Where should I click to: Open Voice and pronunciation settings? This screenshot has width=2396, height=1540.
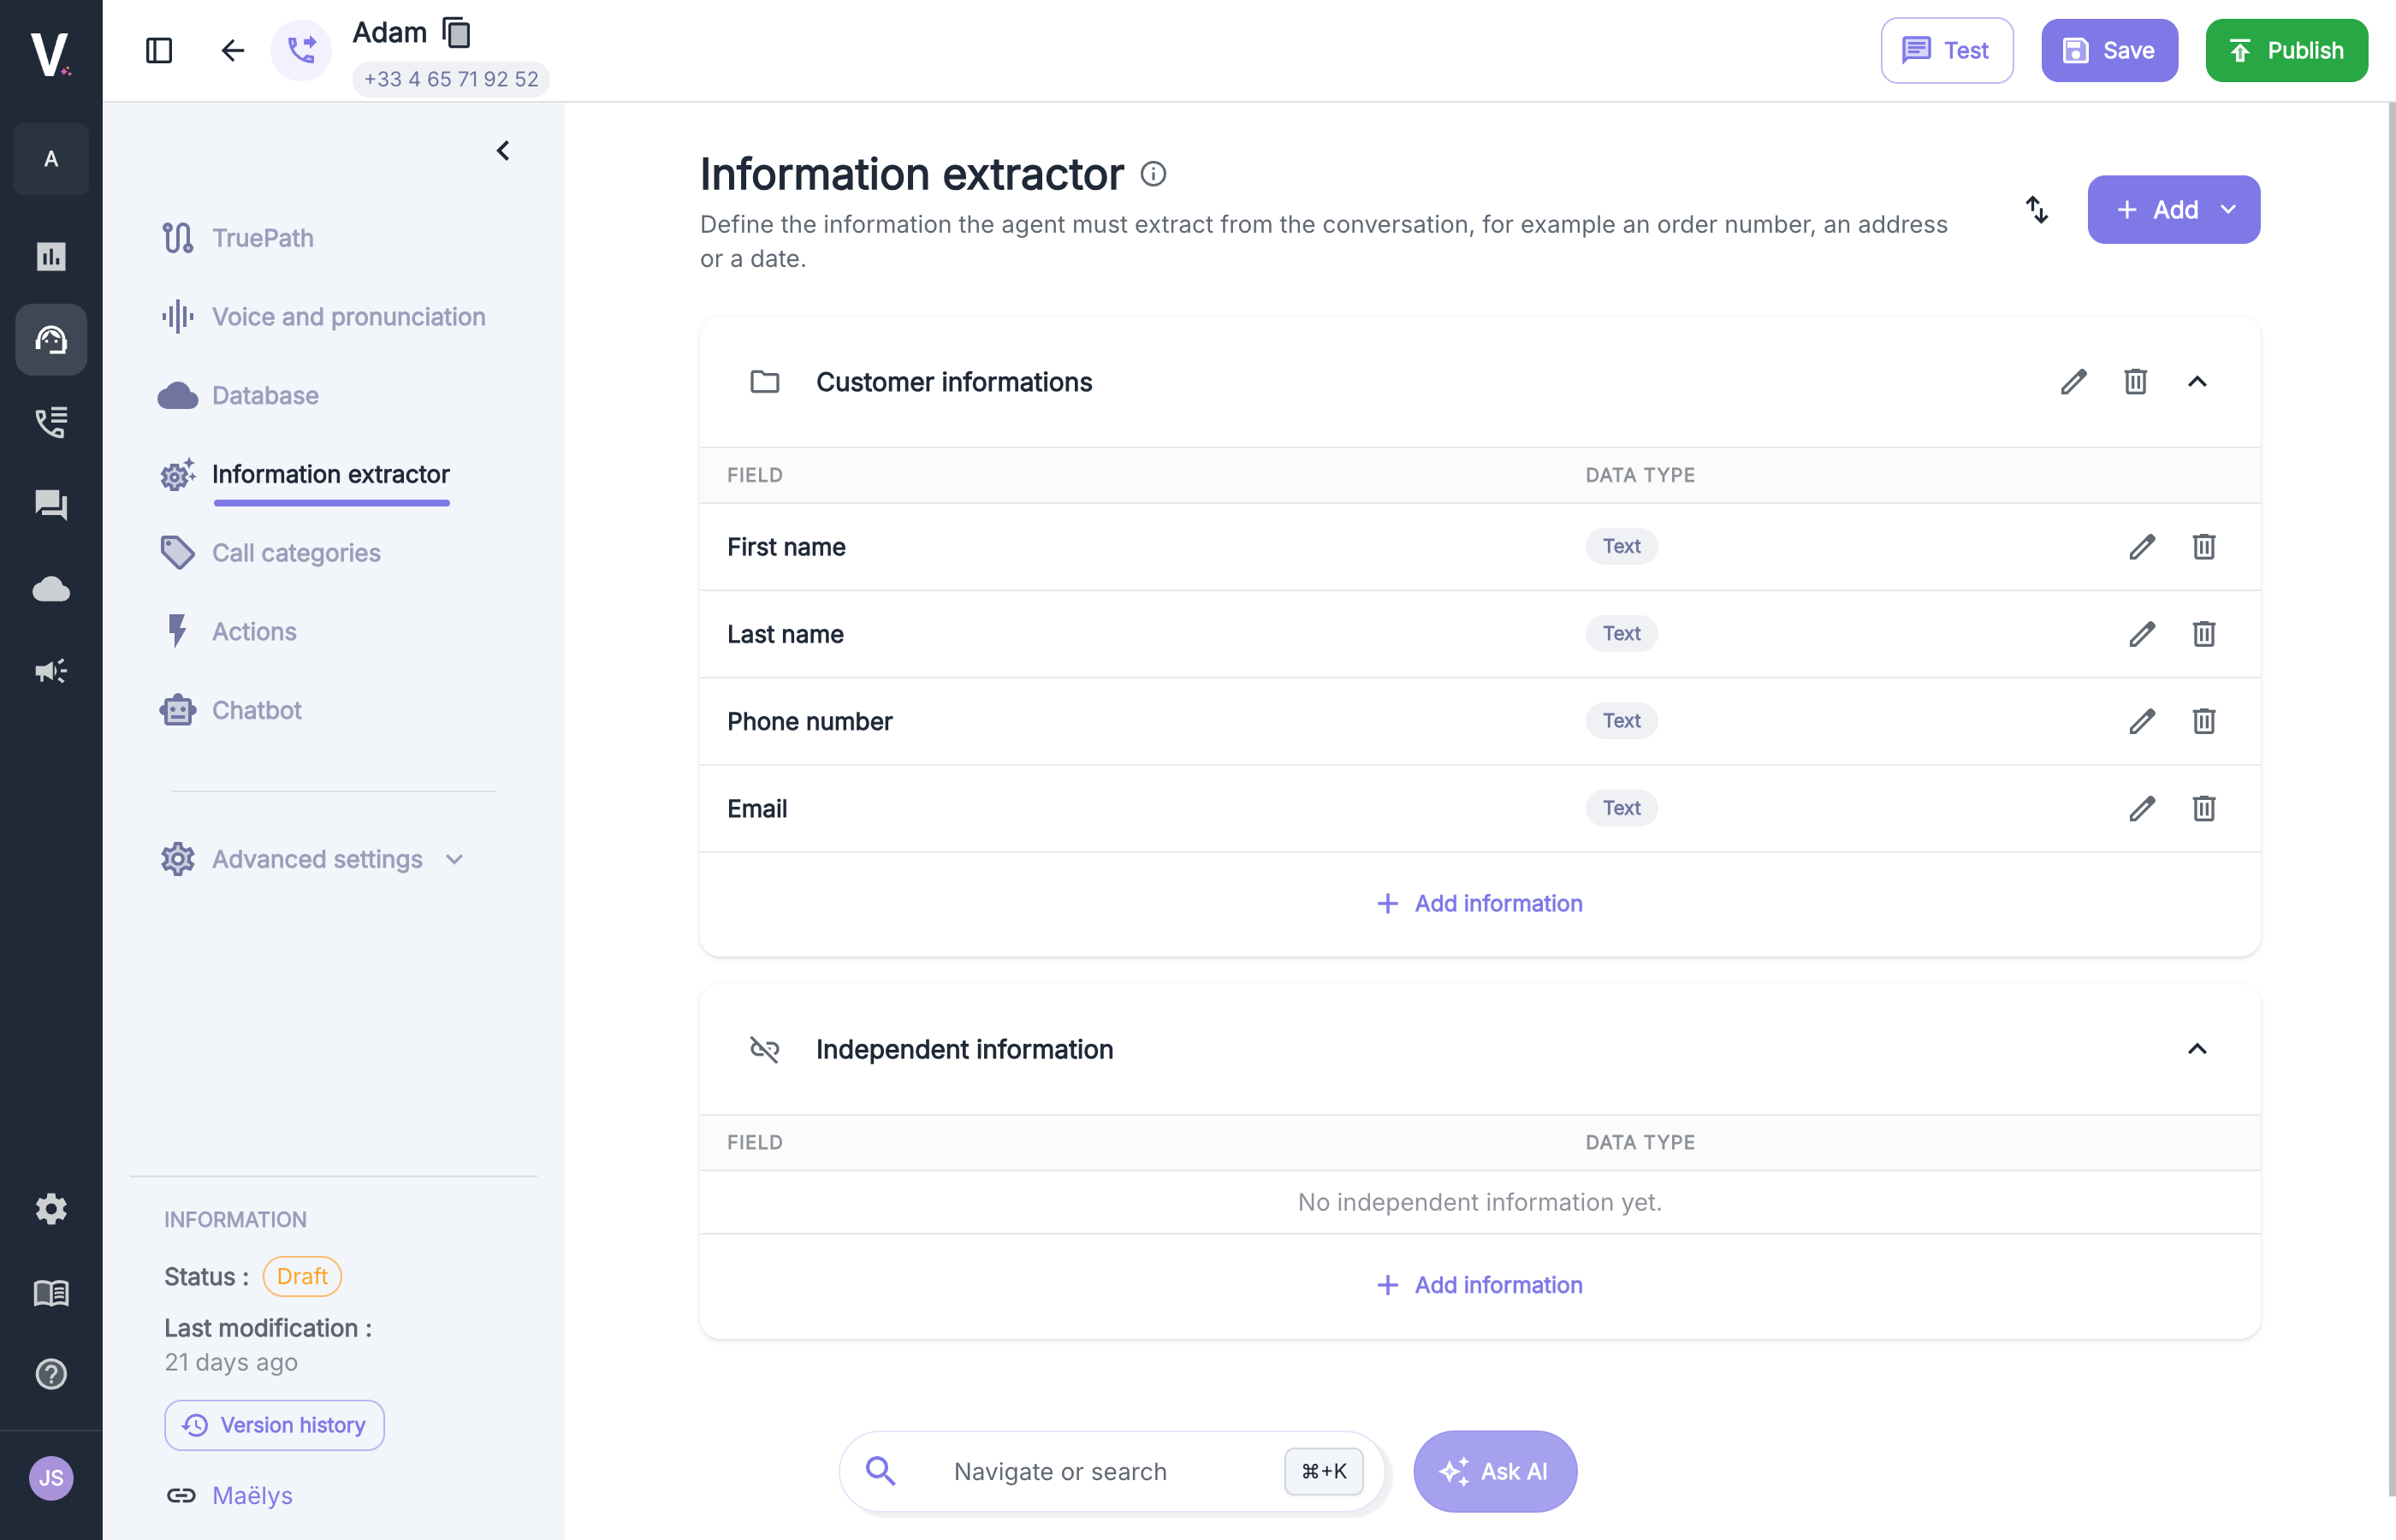(x=324, y=316)
